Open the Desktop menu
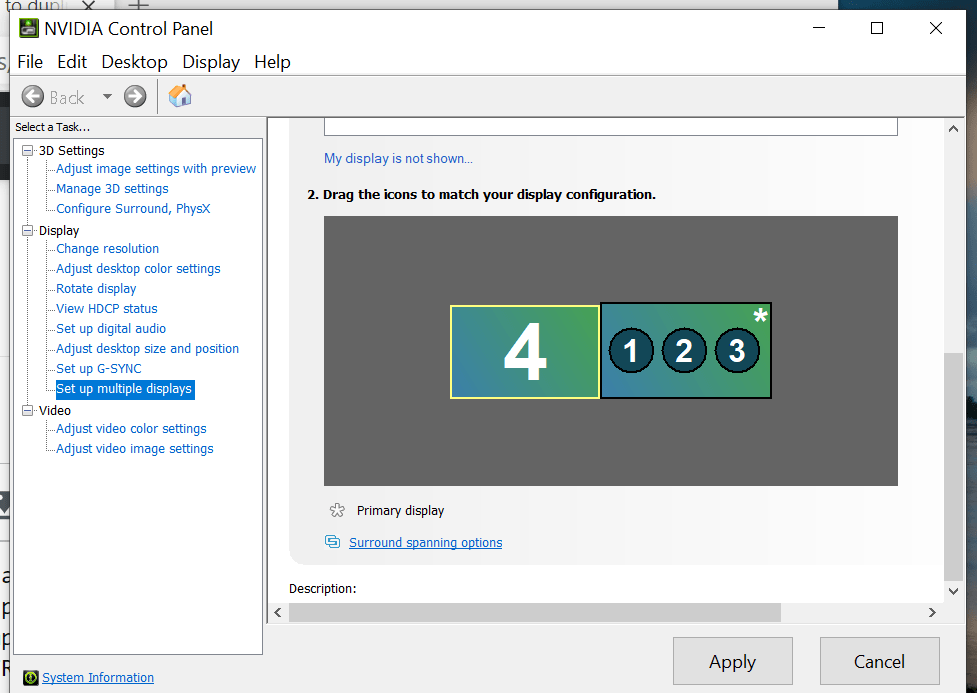 135,62
